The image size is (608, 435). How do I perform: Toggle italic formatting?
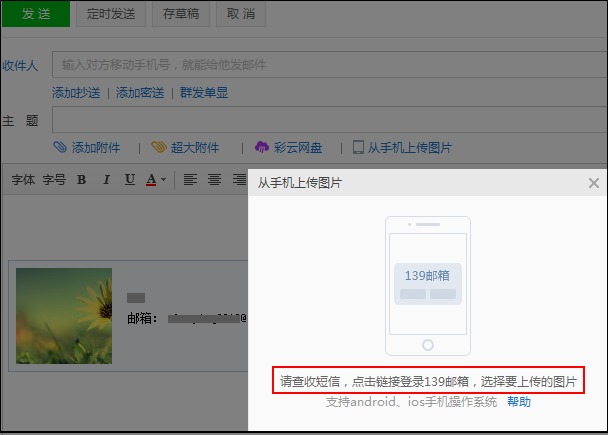click(x=105, y=180)
